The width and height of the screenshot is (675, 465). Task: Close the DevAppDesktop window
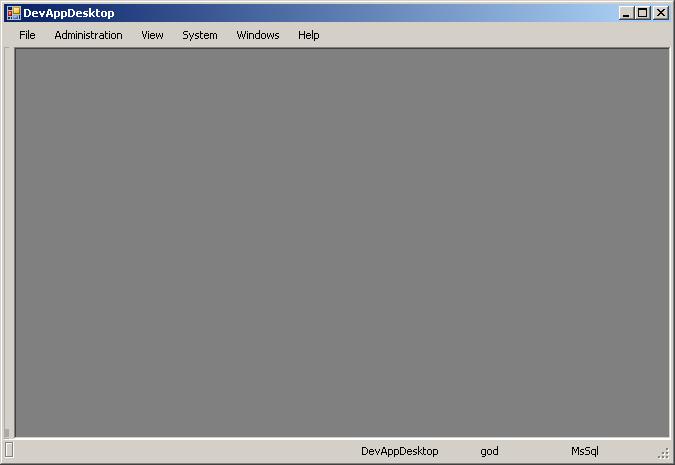(x=660, y=13)
